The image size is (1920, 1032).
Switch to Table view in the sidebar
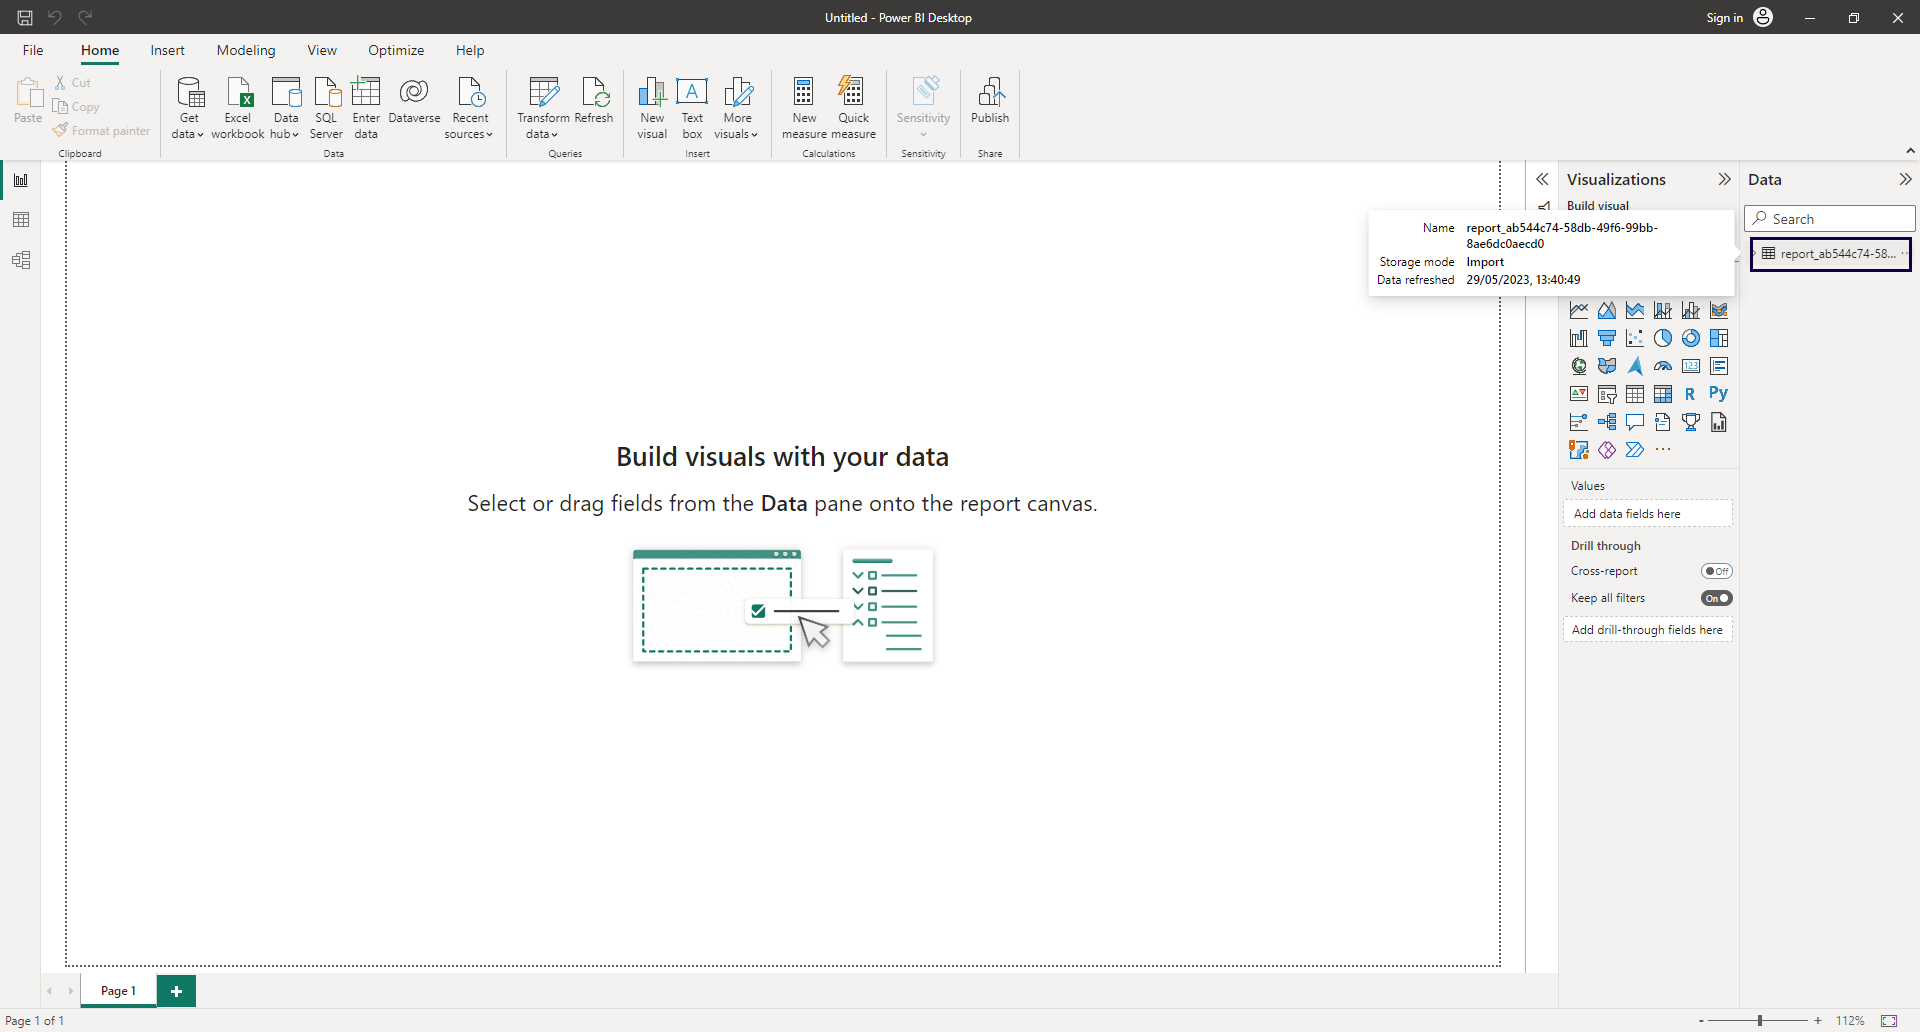[21, 219]
